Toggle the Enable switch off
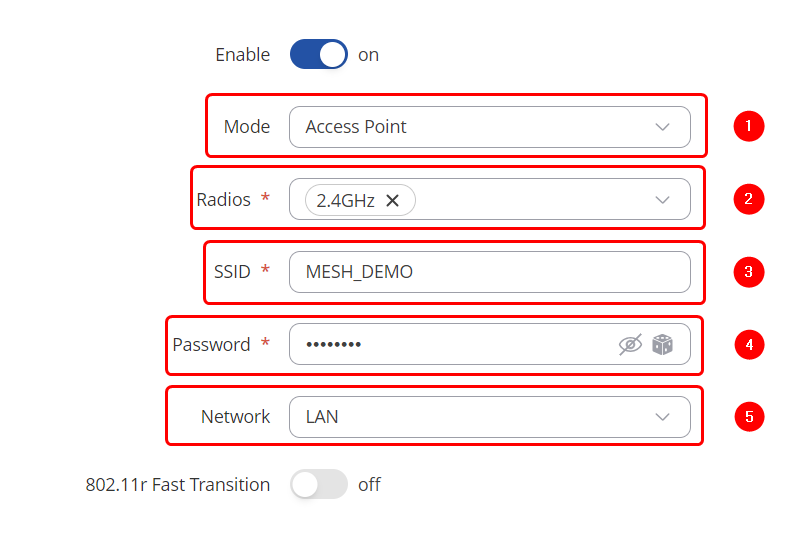This screenshot has height=540, width=800. coord(318,55)
